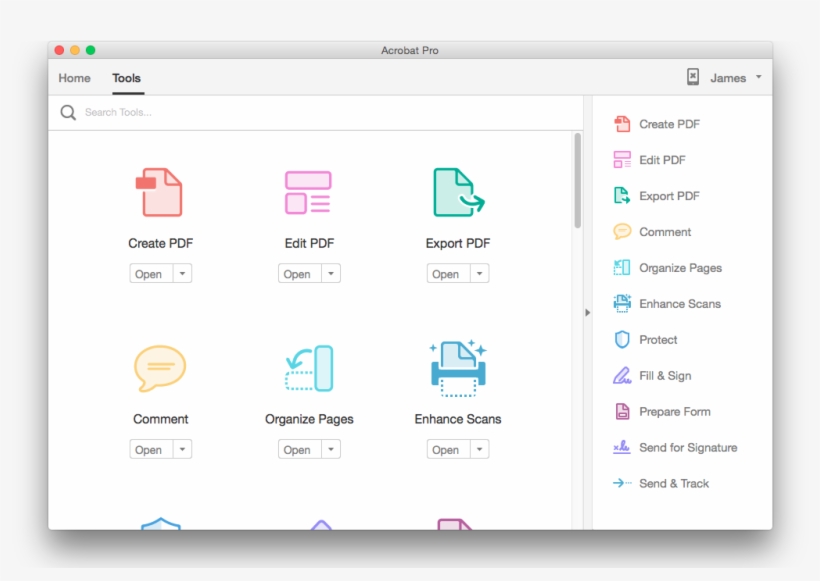
Task: Collapse the right tools pane arrow
Action: 587,312
